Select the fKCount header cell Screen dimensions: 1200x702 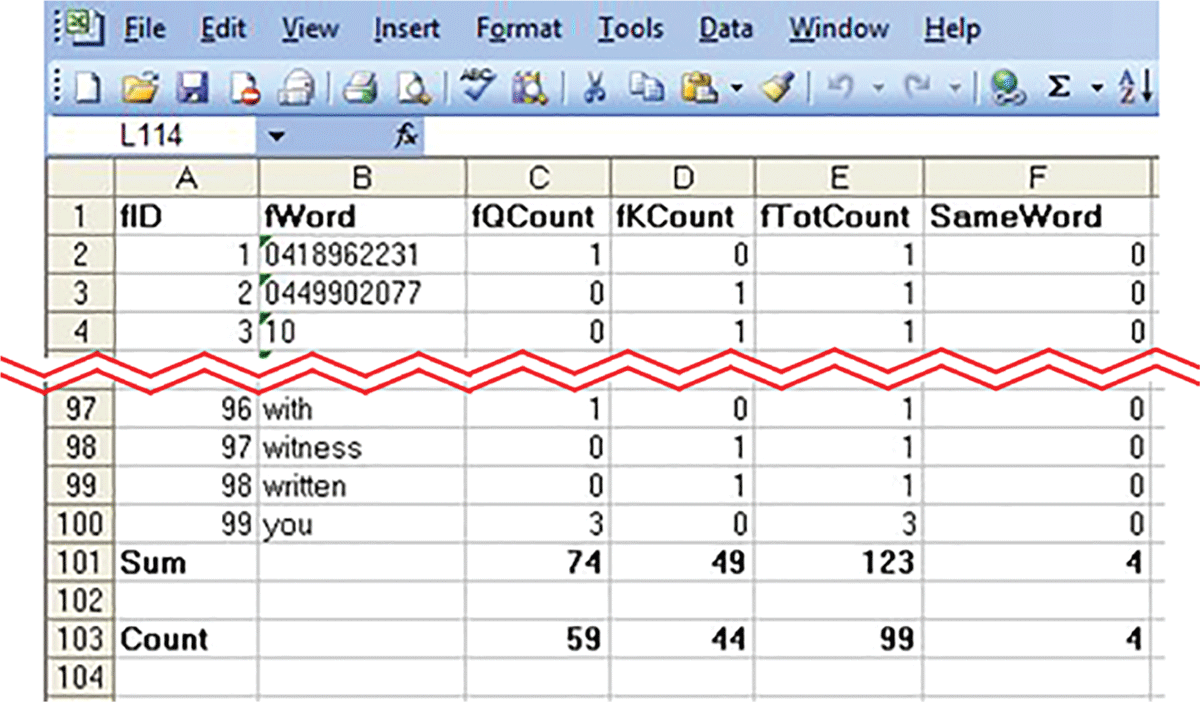(x=683, y=216)
